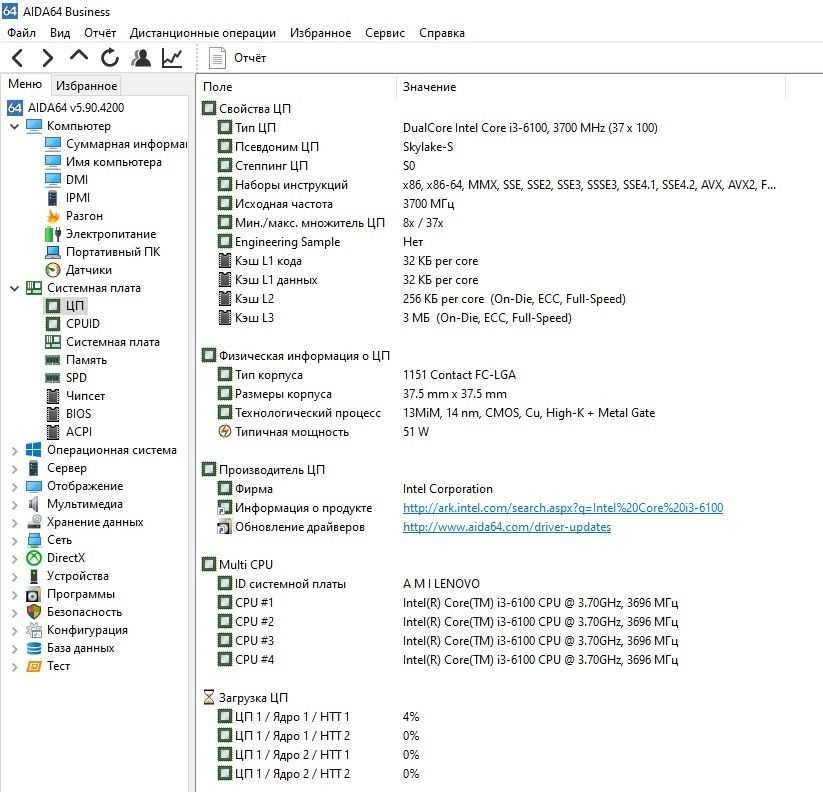The image size is (823, 792).
Task: Open Память memory icon item
Action: (x=76, y=360)
